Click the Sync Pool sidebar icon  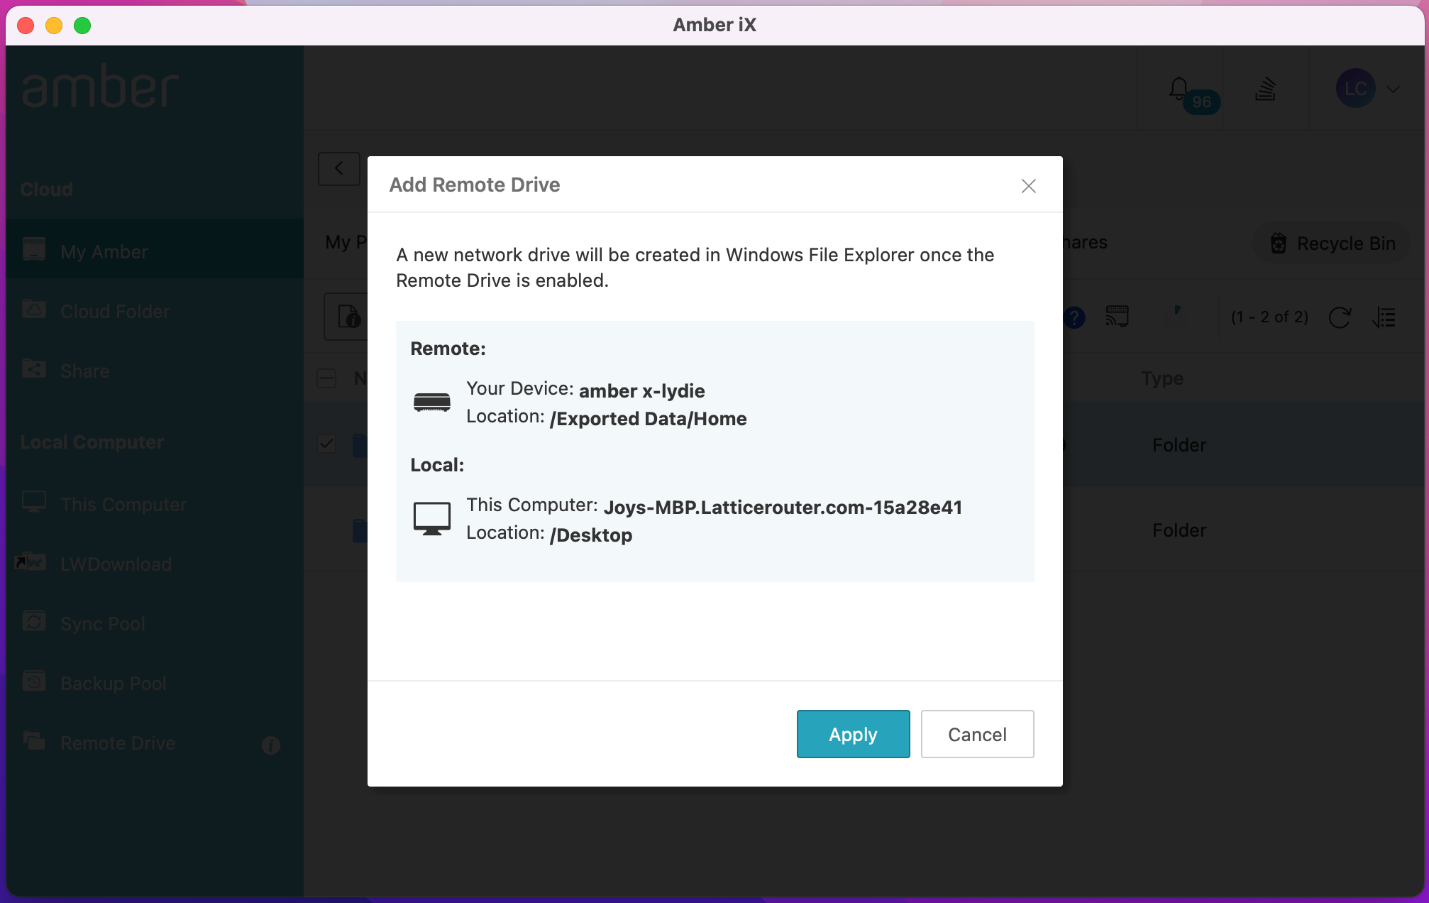coord(34,622)
